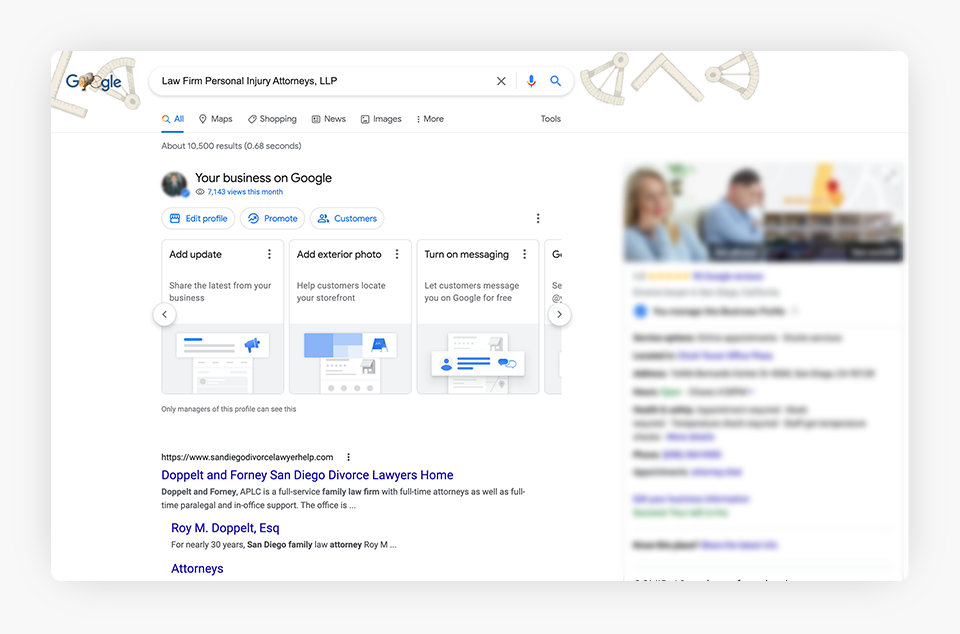Open three-dot menu on Turn on messaging card
Screen dimensions: 960x634
pyautogui.click(x=525, y=254)
